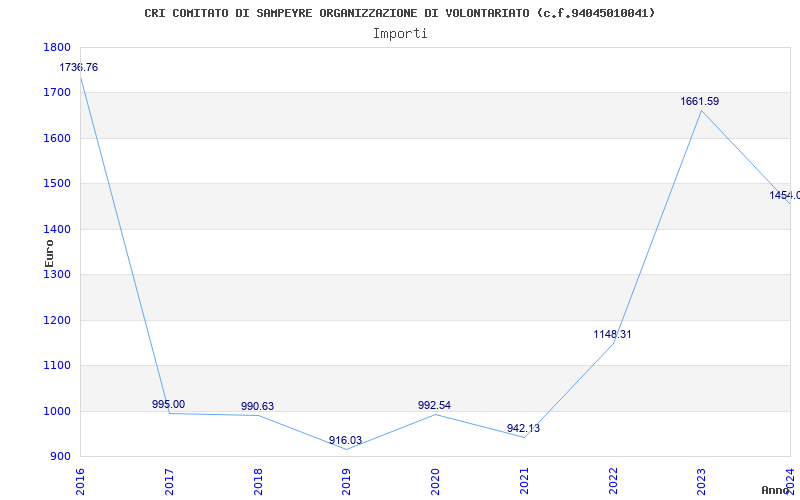The image size is (800, 500).
Task: Click the 2022 x-axis year label
Action: 613,482
